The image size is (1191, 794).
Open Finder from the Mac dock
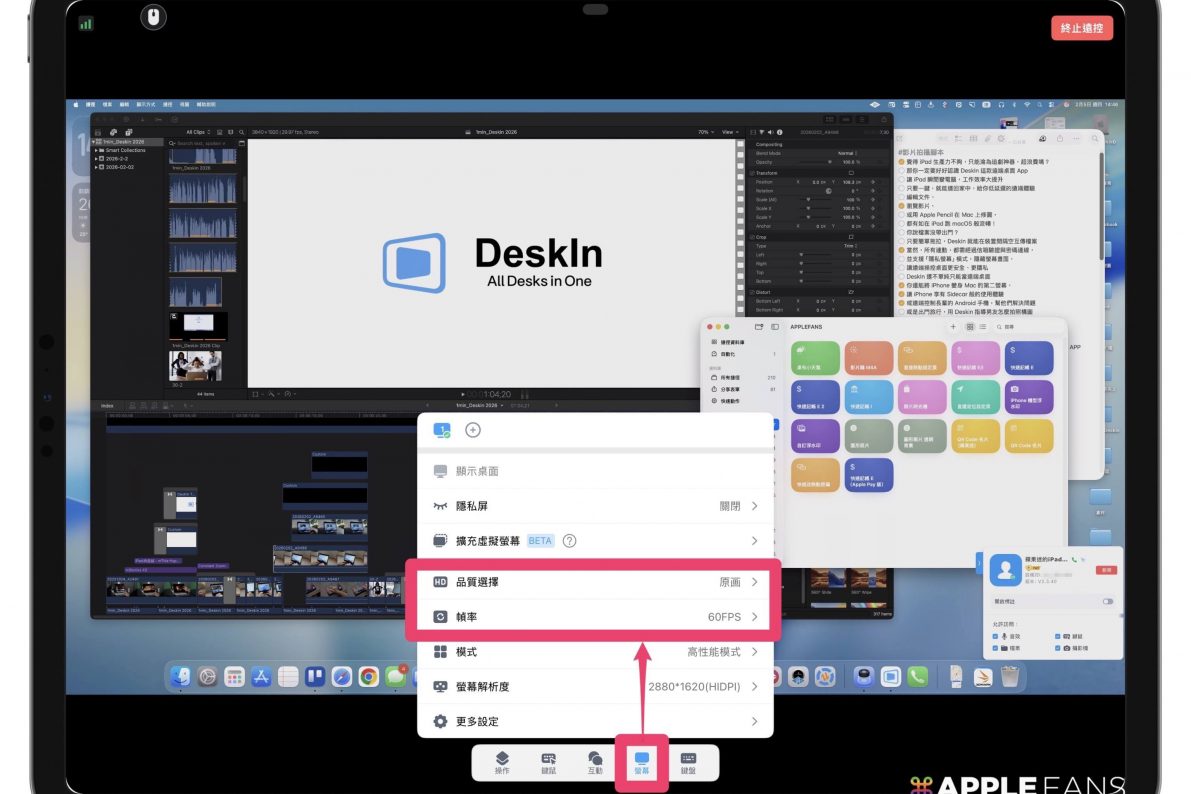point(180,677)
